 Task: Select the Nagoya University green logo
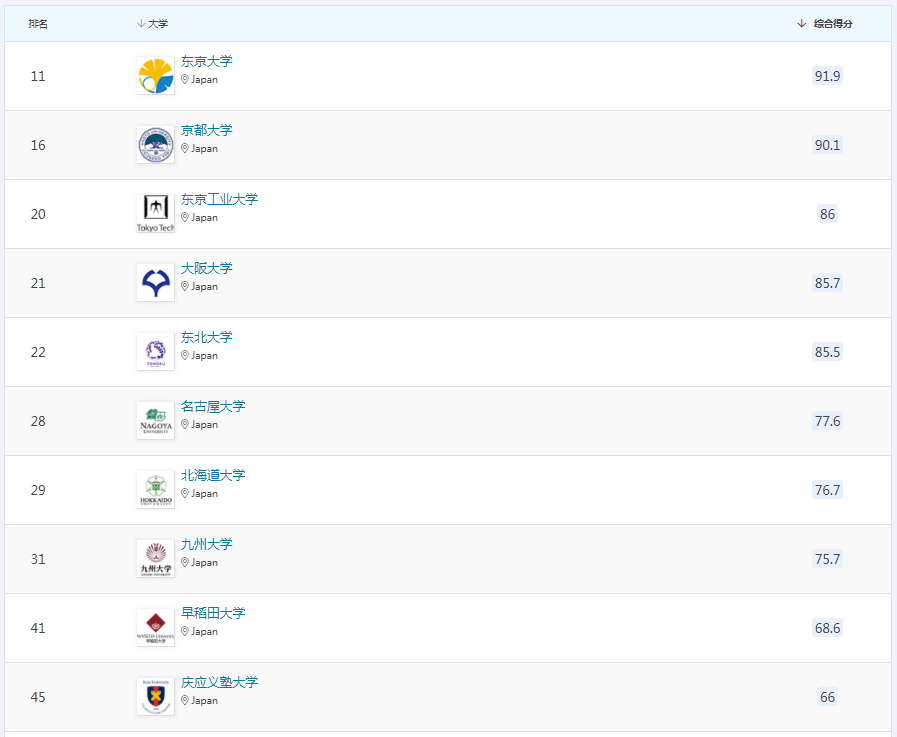pos(155,420)
